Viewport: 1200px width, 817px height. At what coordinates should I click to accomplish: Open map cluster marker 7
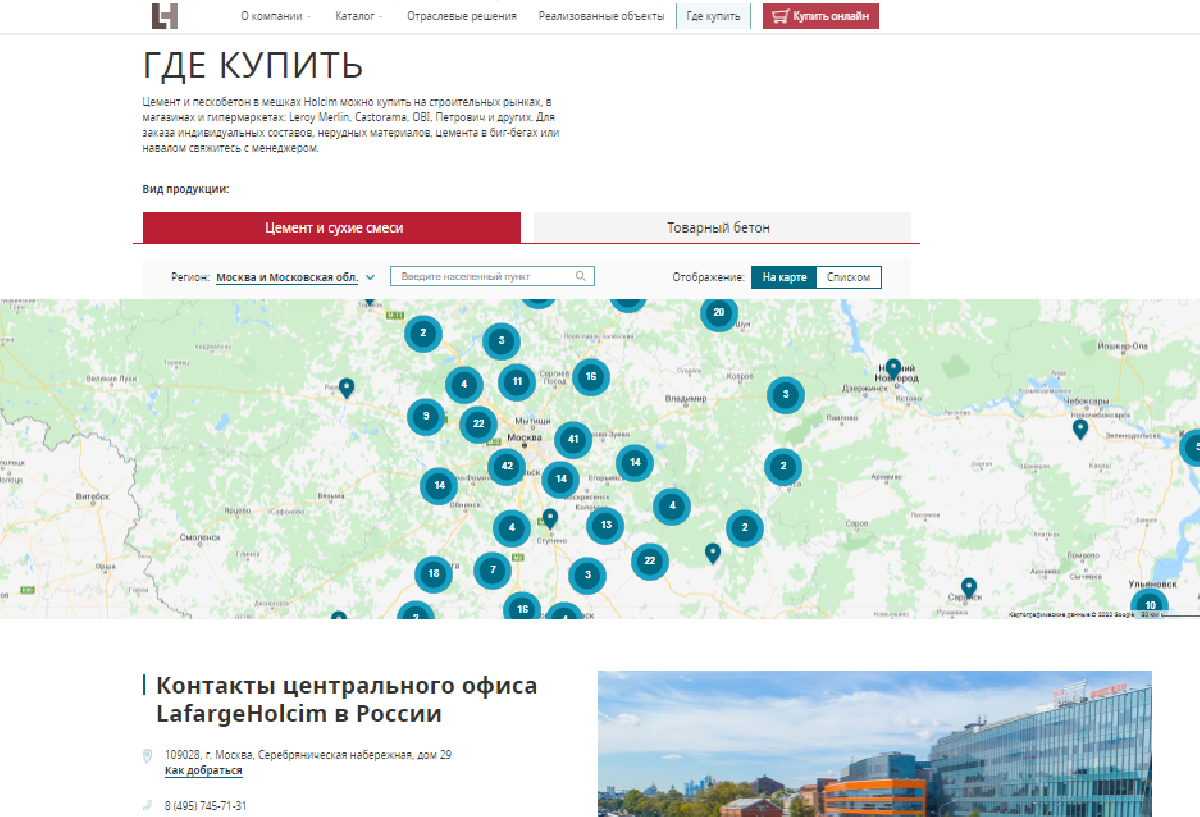point(492,571)
